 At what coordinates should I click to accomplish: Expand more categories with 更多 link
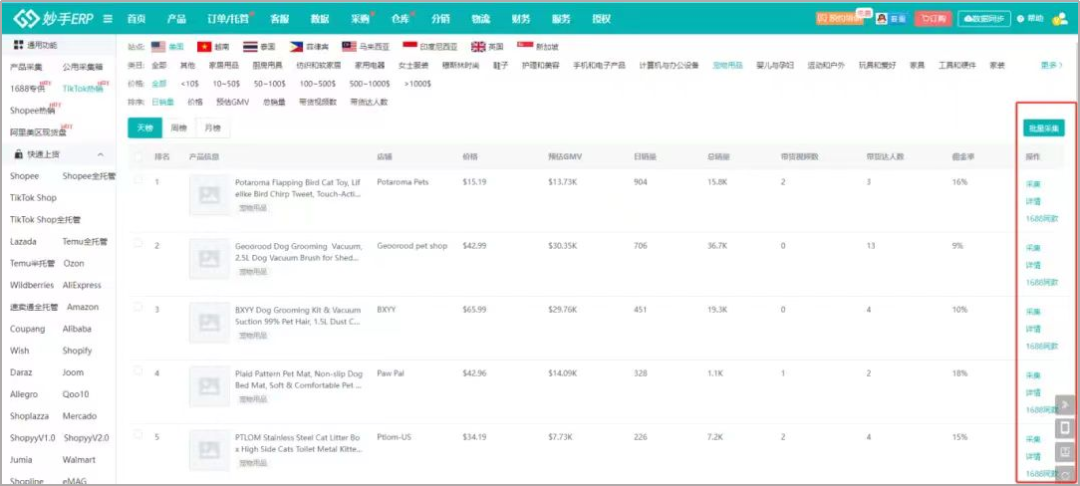(1051, 65)
